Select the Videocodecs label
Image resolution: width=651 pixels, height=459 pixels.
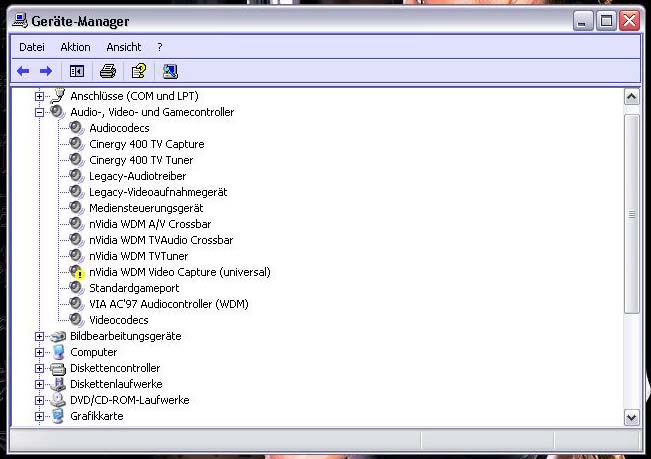119,320
